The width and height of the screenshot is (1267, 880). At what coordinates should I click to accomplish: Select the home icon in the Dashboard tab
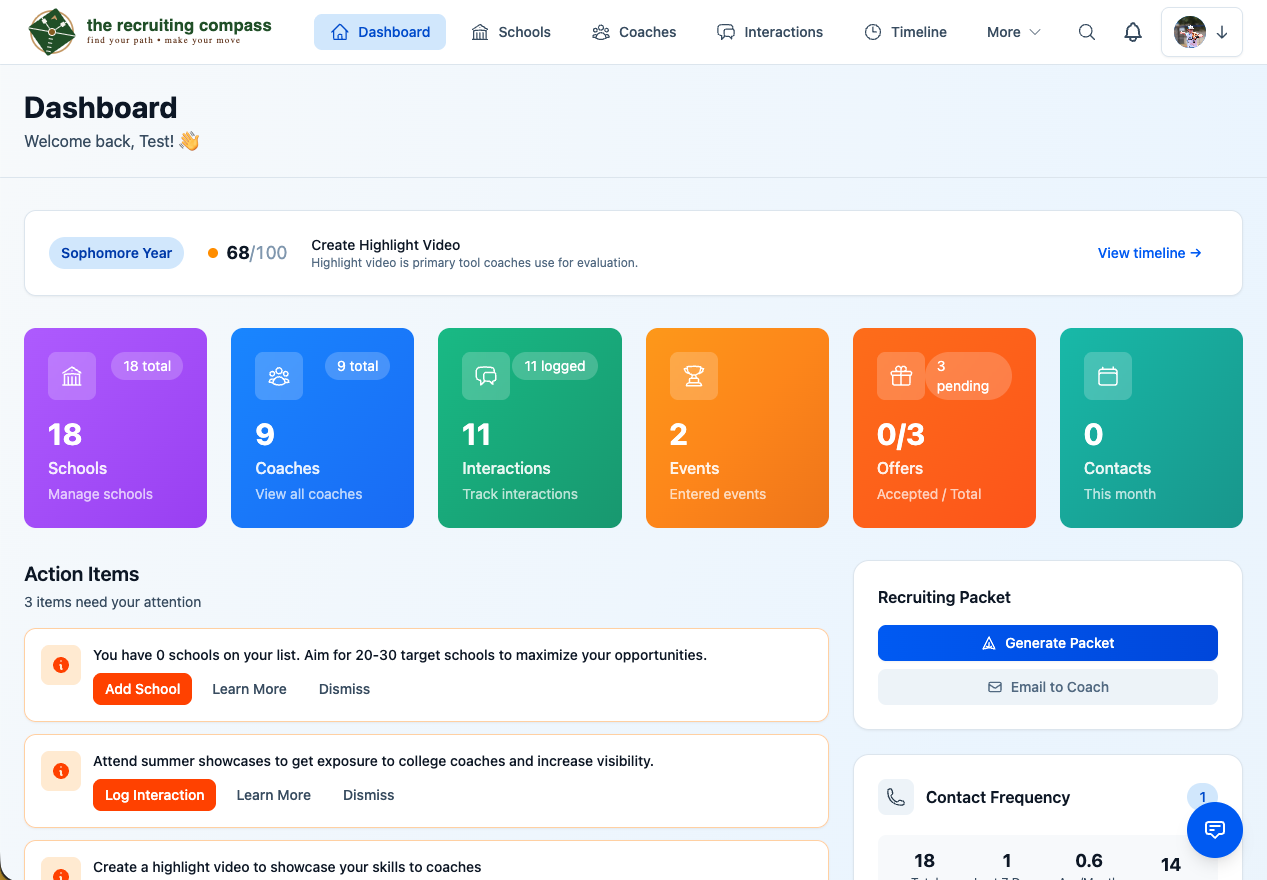pyautogui.click(x=340, y=32)
